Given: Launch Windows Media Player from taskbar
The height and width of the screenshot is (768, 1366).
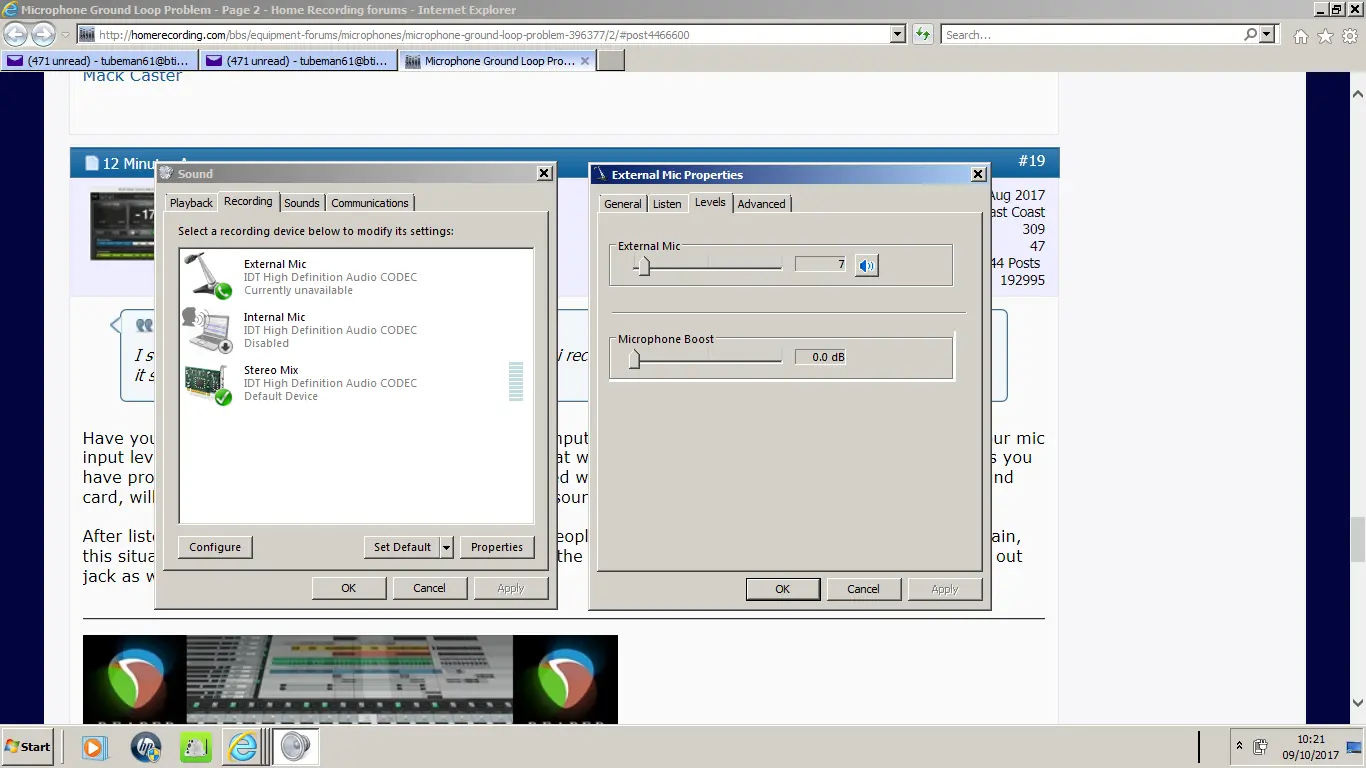Looking at the screenshot, I should coord(93,747).
